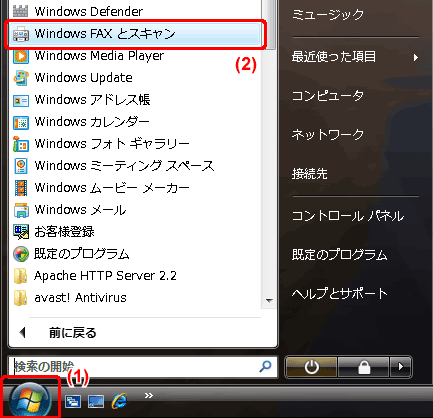The width and height of the screenshot is (433, 418).
Task: Click the Windows カレンダー icon
Action: point(21,122)
